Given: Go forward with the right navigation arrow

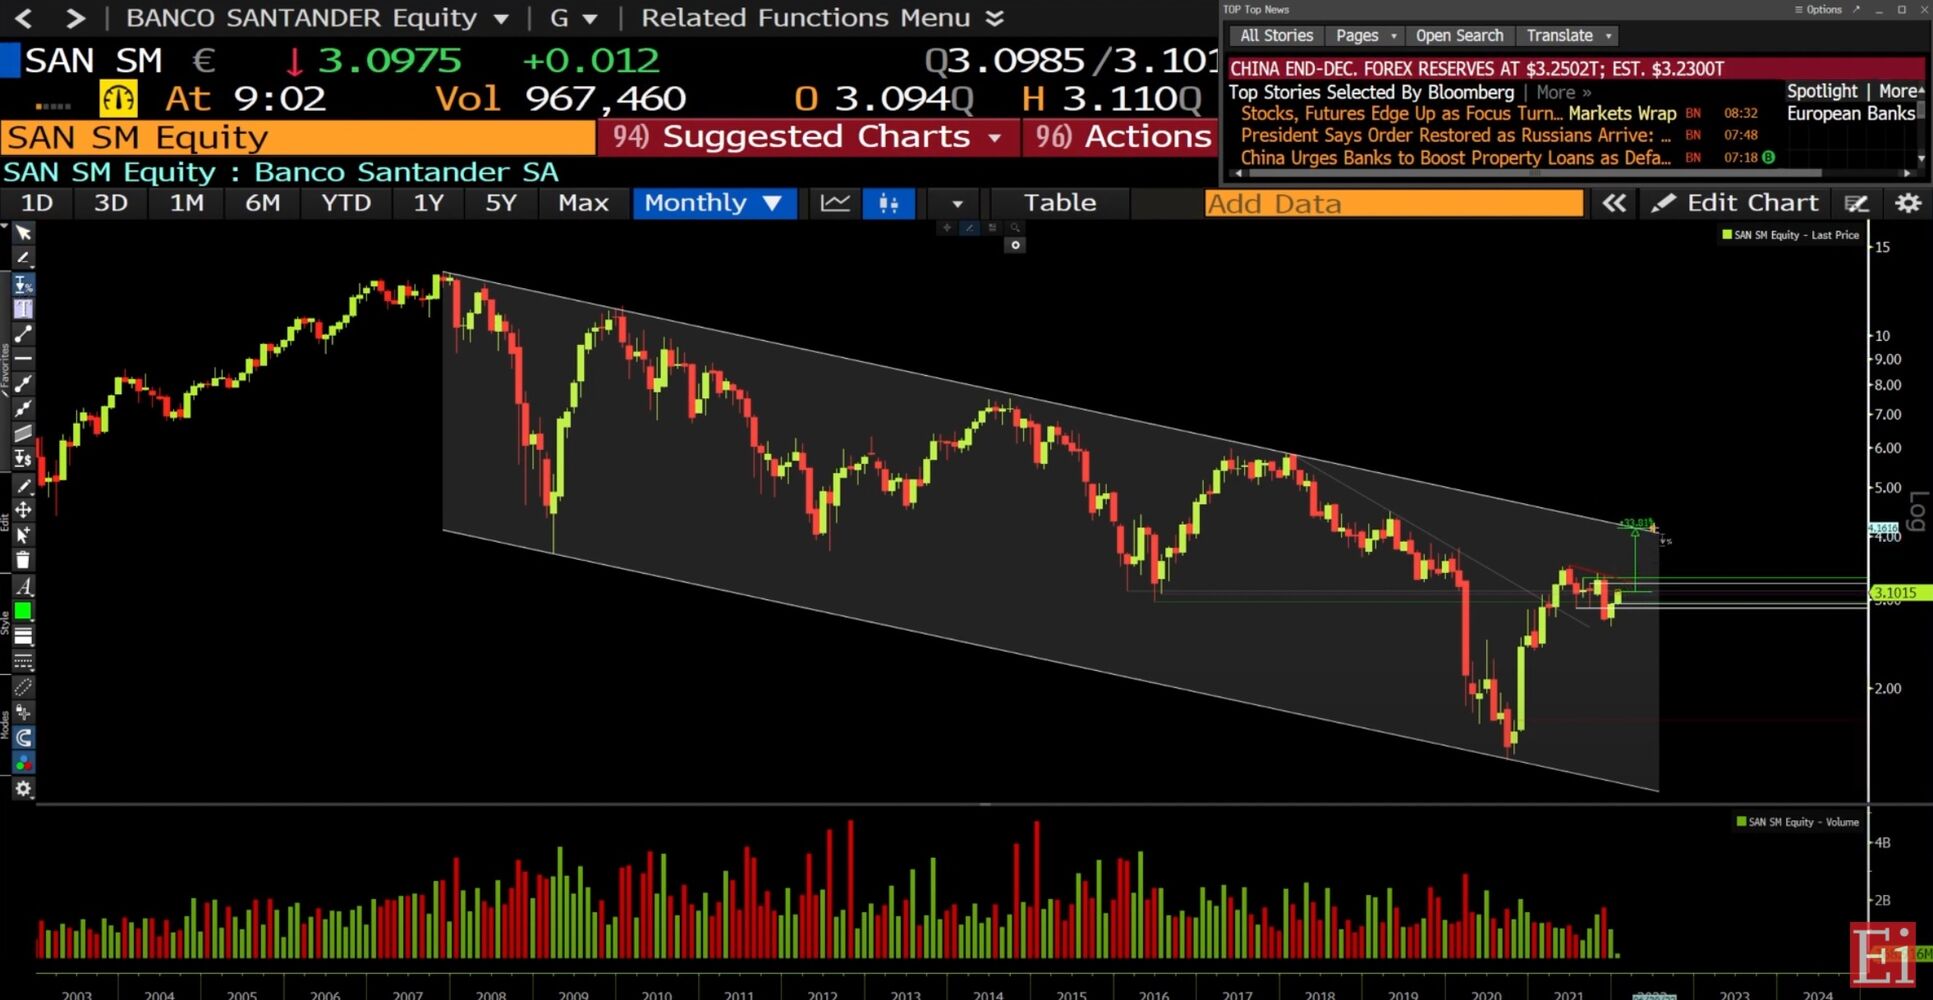Looking at the screenshot, I should 75,18.
